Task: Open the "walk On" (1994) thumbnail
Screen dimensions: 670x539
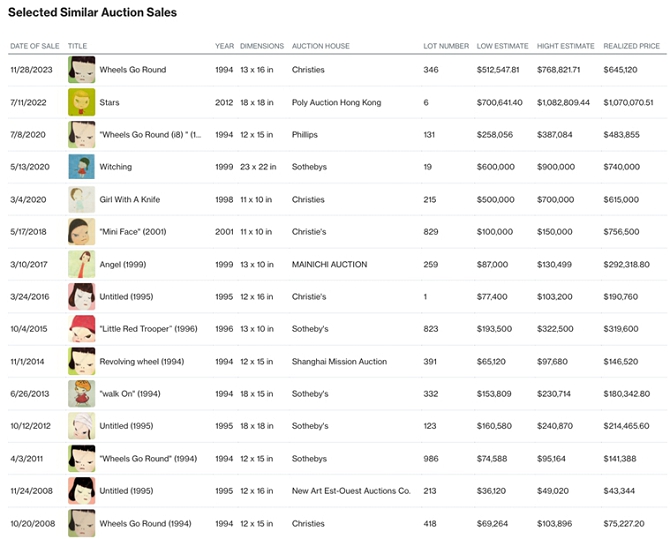Action: pyautogui.click(x=81, y=394)
